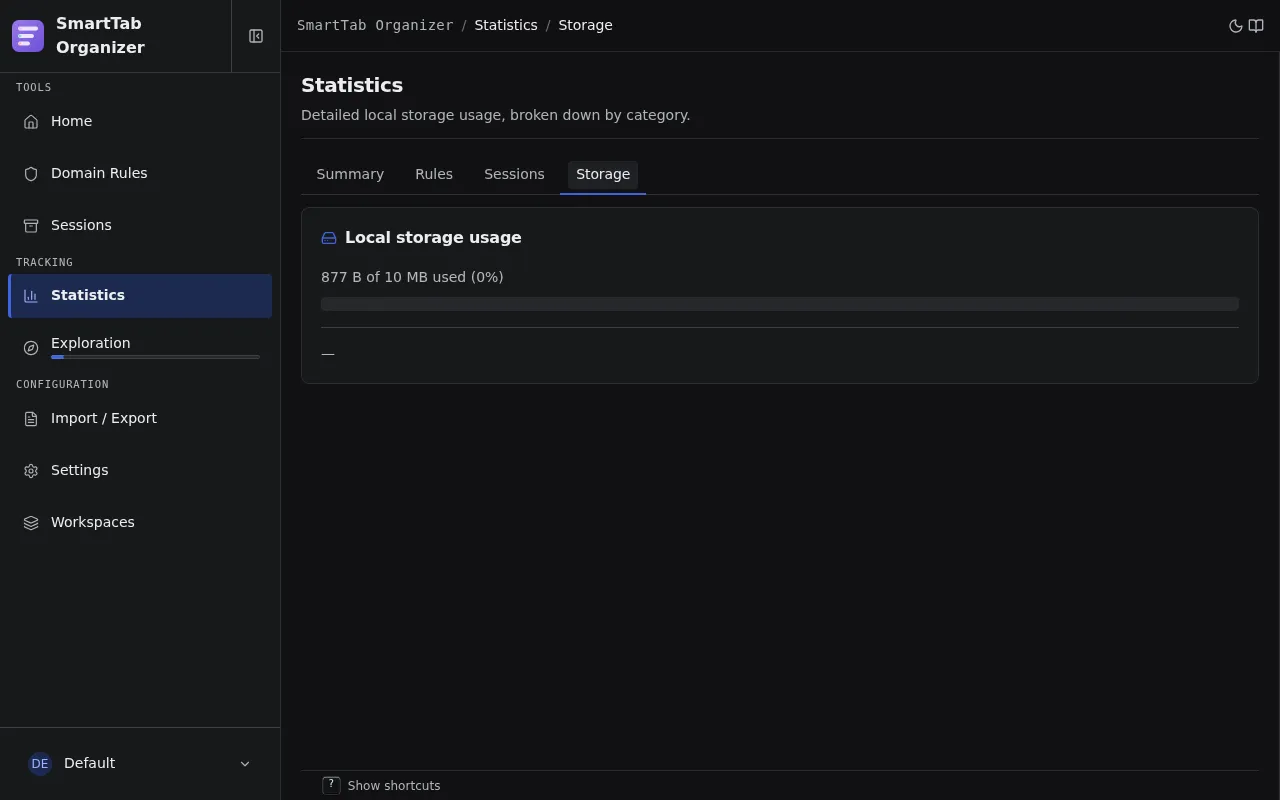Expand the Default workspace chevron
1280x800 pixels.
[245, 764]
